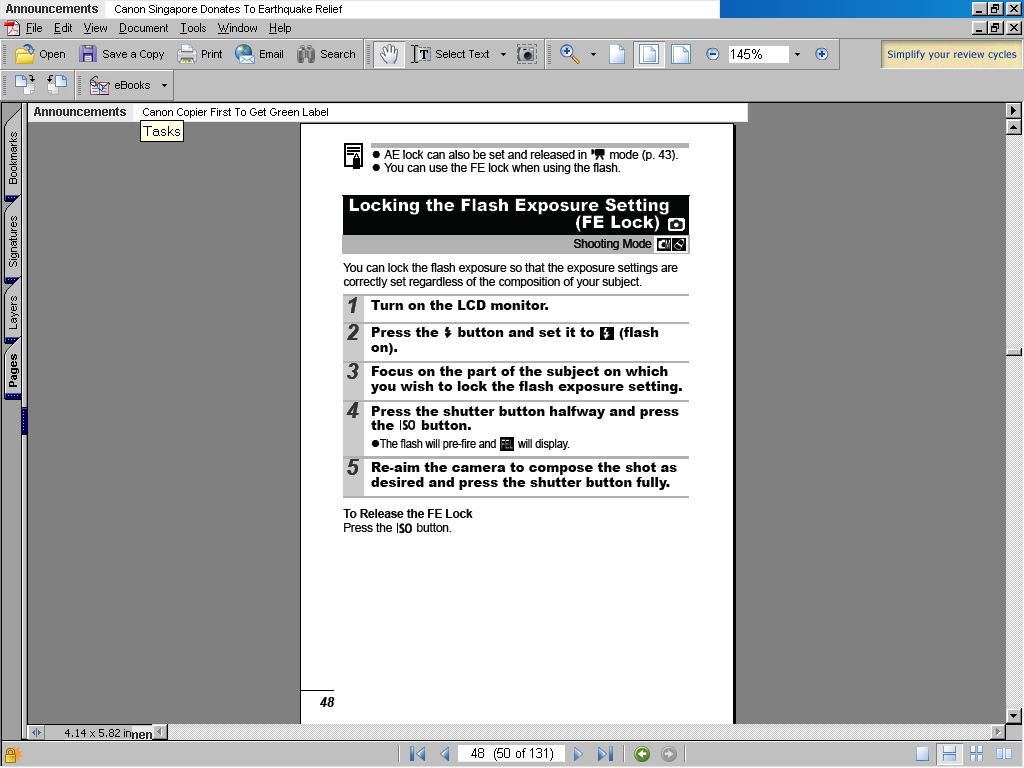Open the zoom percentage dropdown
This screenshot has height=768, width=1024.
(797, 54)
